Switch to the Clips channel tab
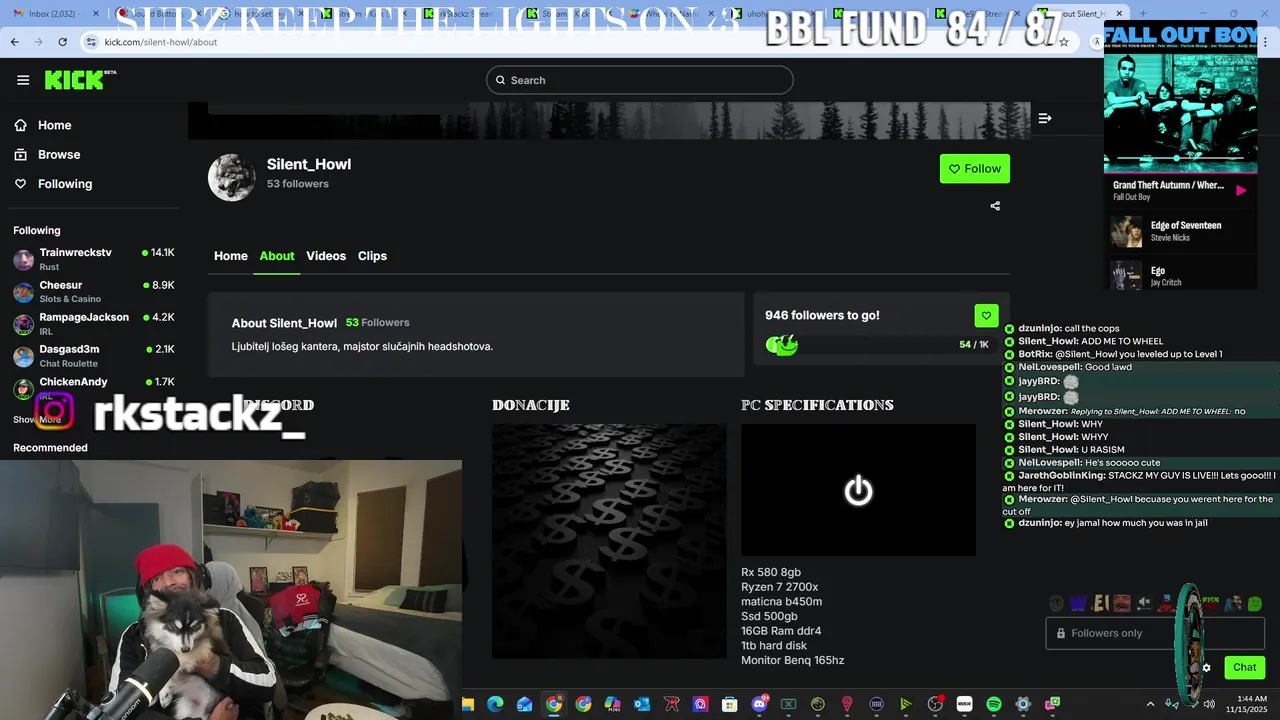1280x720 pixels. click(372, 256)
